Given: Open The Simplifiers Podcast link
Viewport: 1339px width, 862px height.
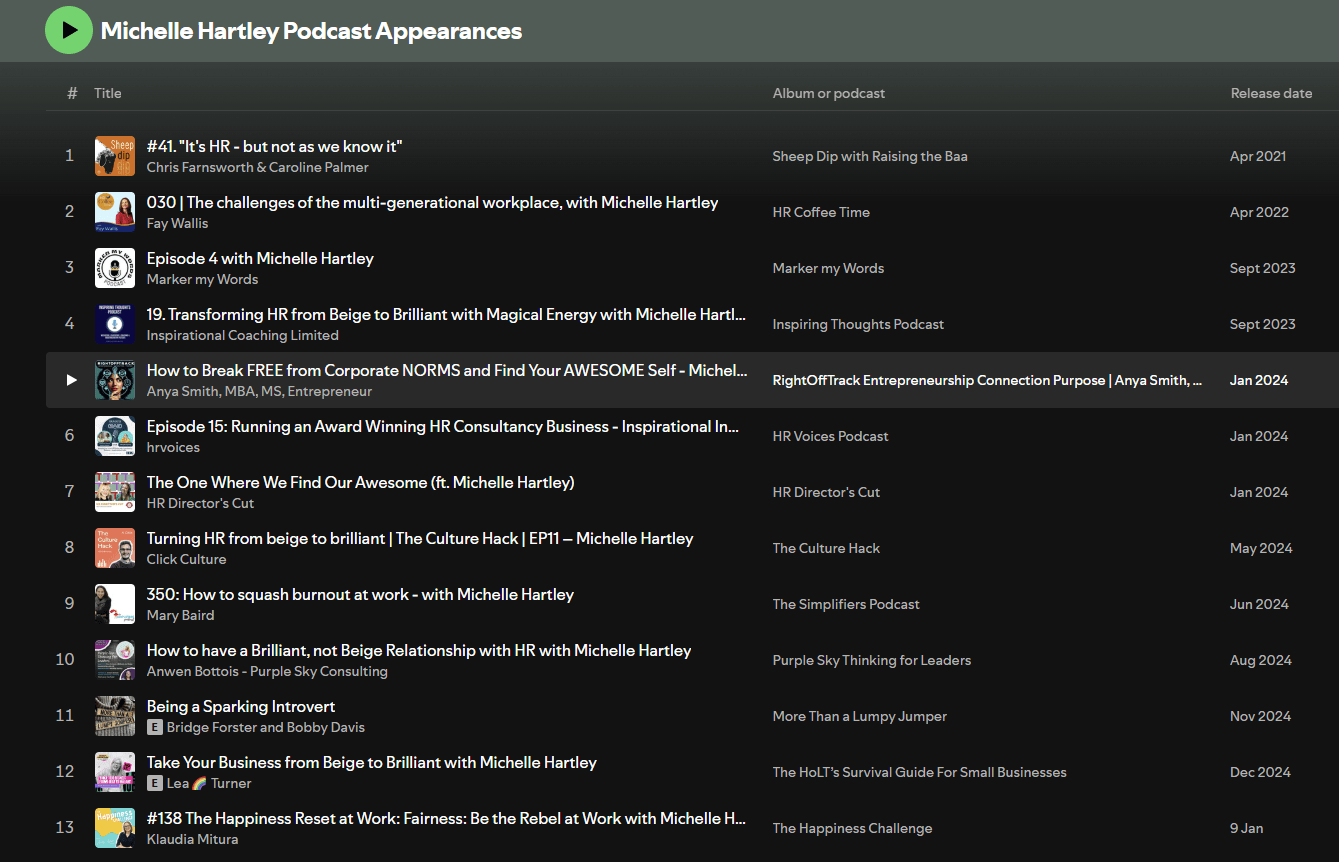Looking at the screenshot, I should [x=846, y=604].
